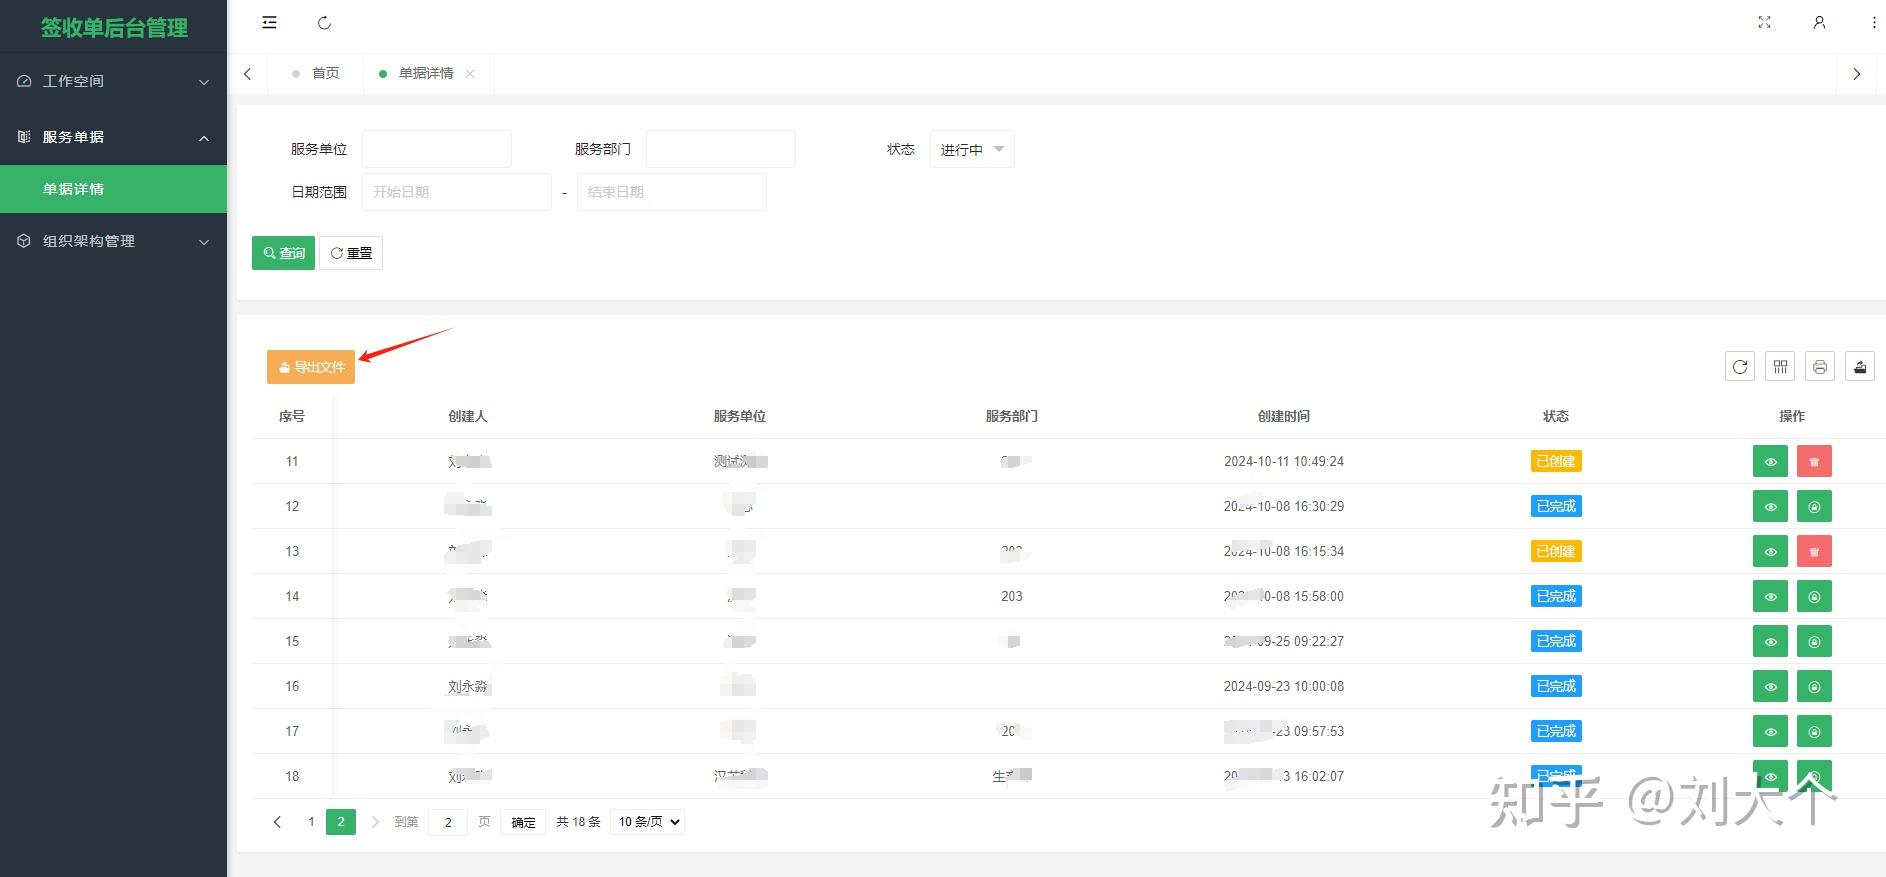Focus the 服务单位 input field
The width and height of the screenshot is (1886, 877).
437,149
